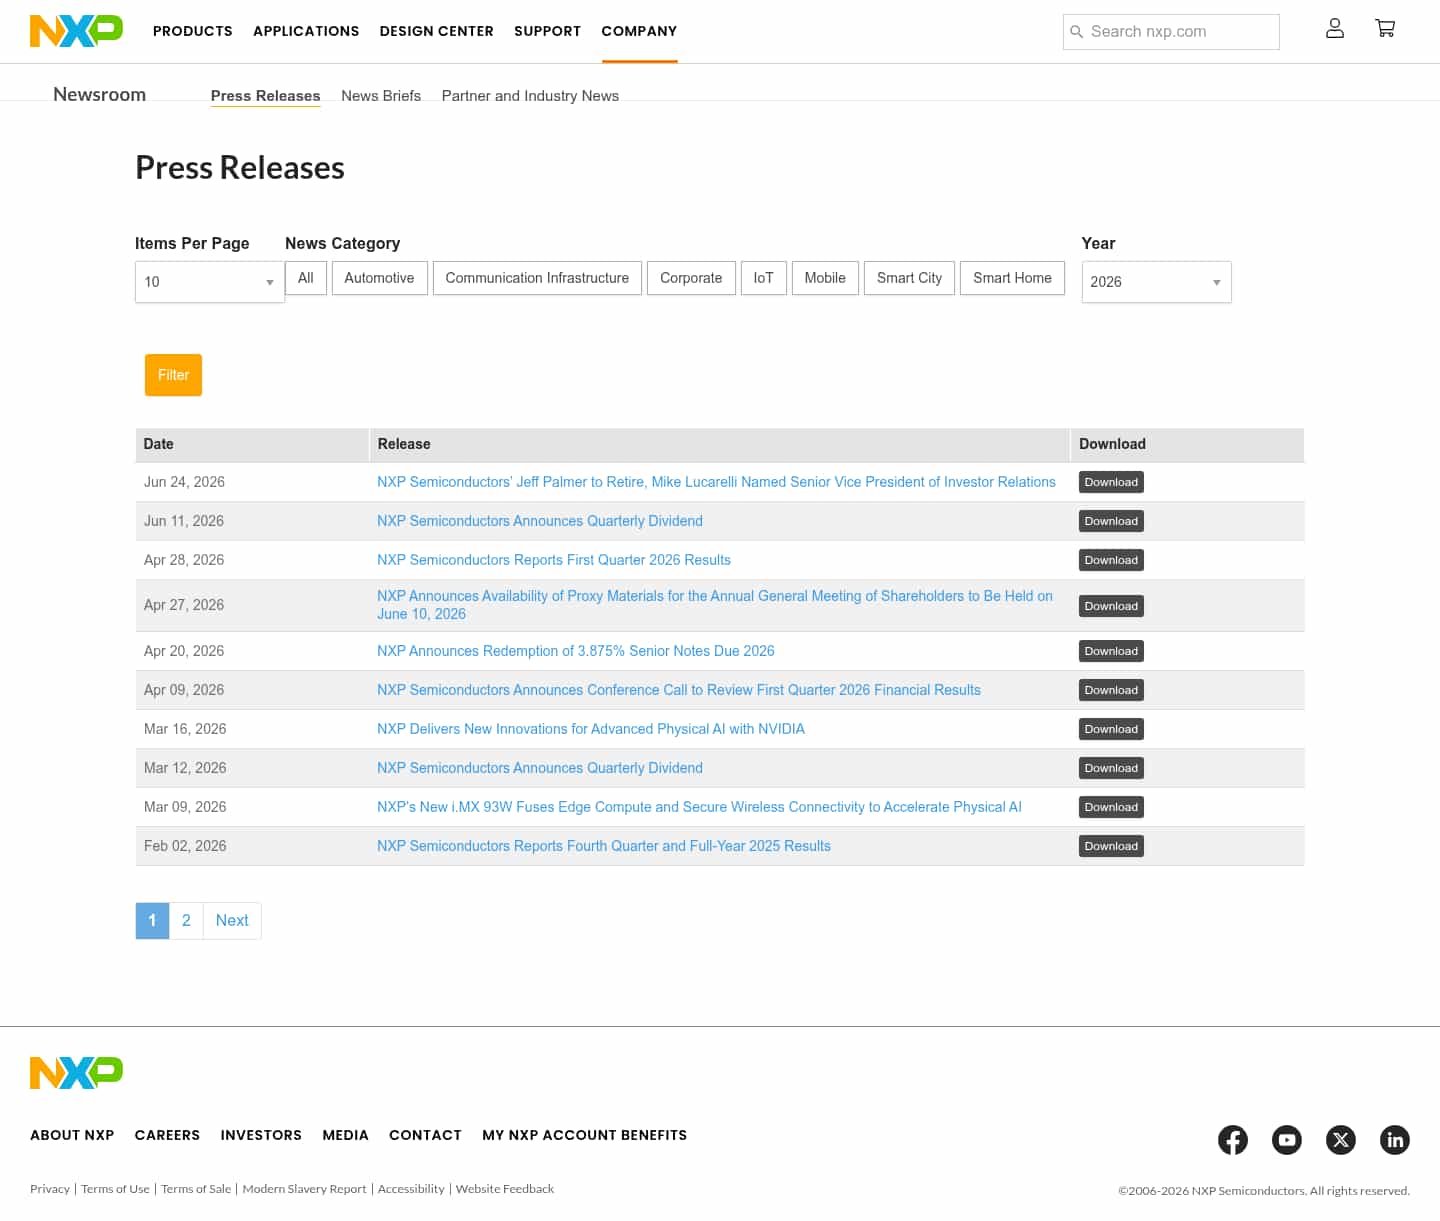Click the Search nxp.com field
1440x1221 pixels.
coord(1171,32)
